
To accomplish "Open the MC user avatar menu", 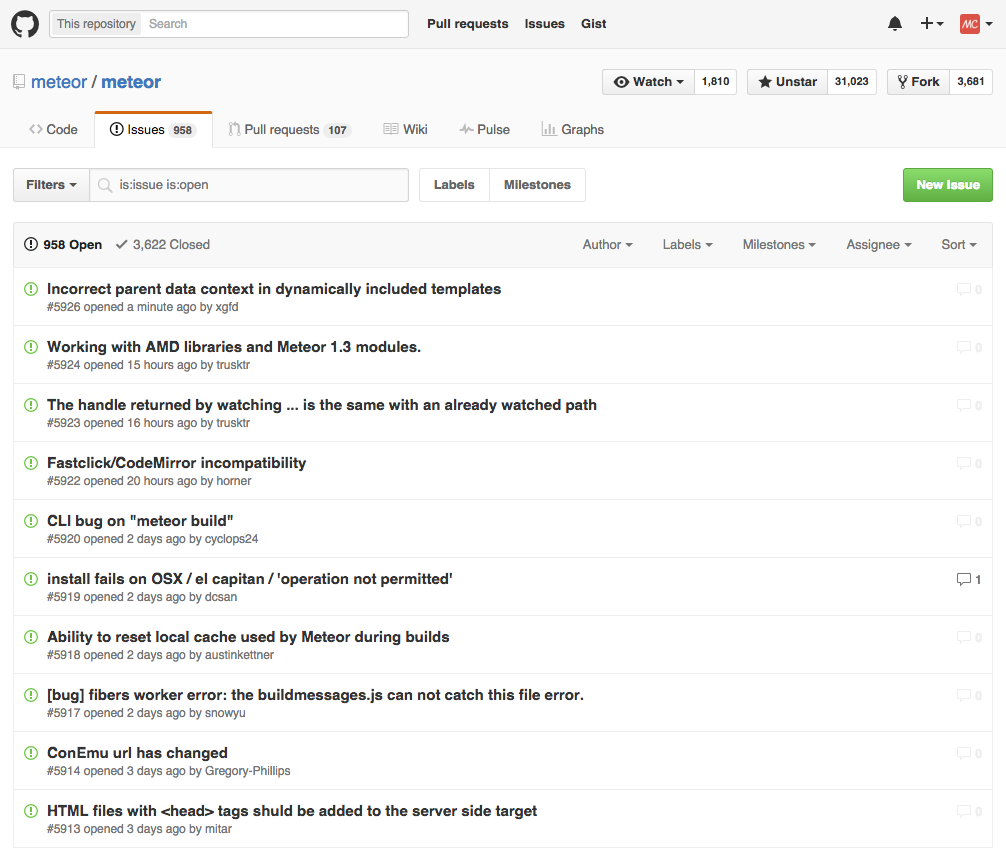I will (976, 24).
